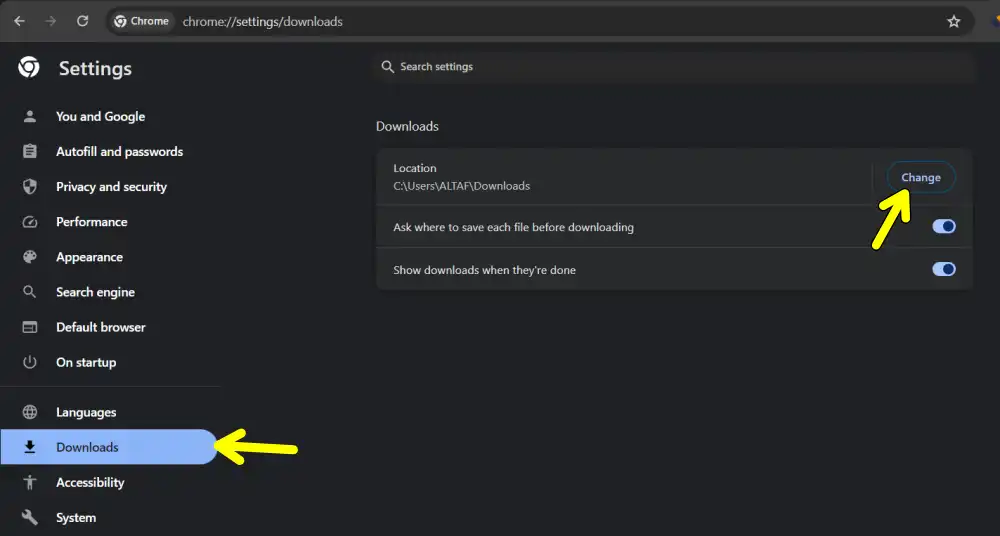Click the person icon for You and Google
The width and height of the screenshot is (1000, 536).
tap(29, 116)
